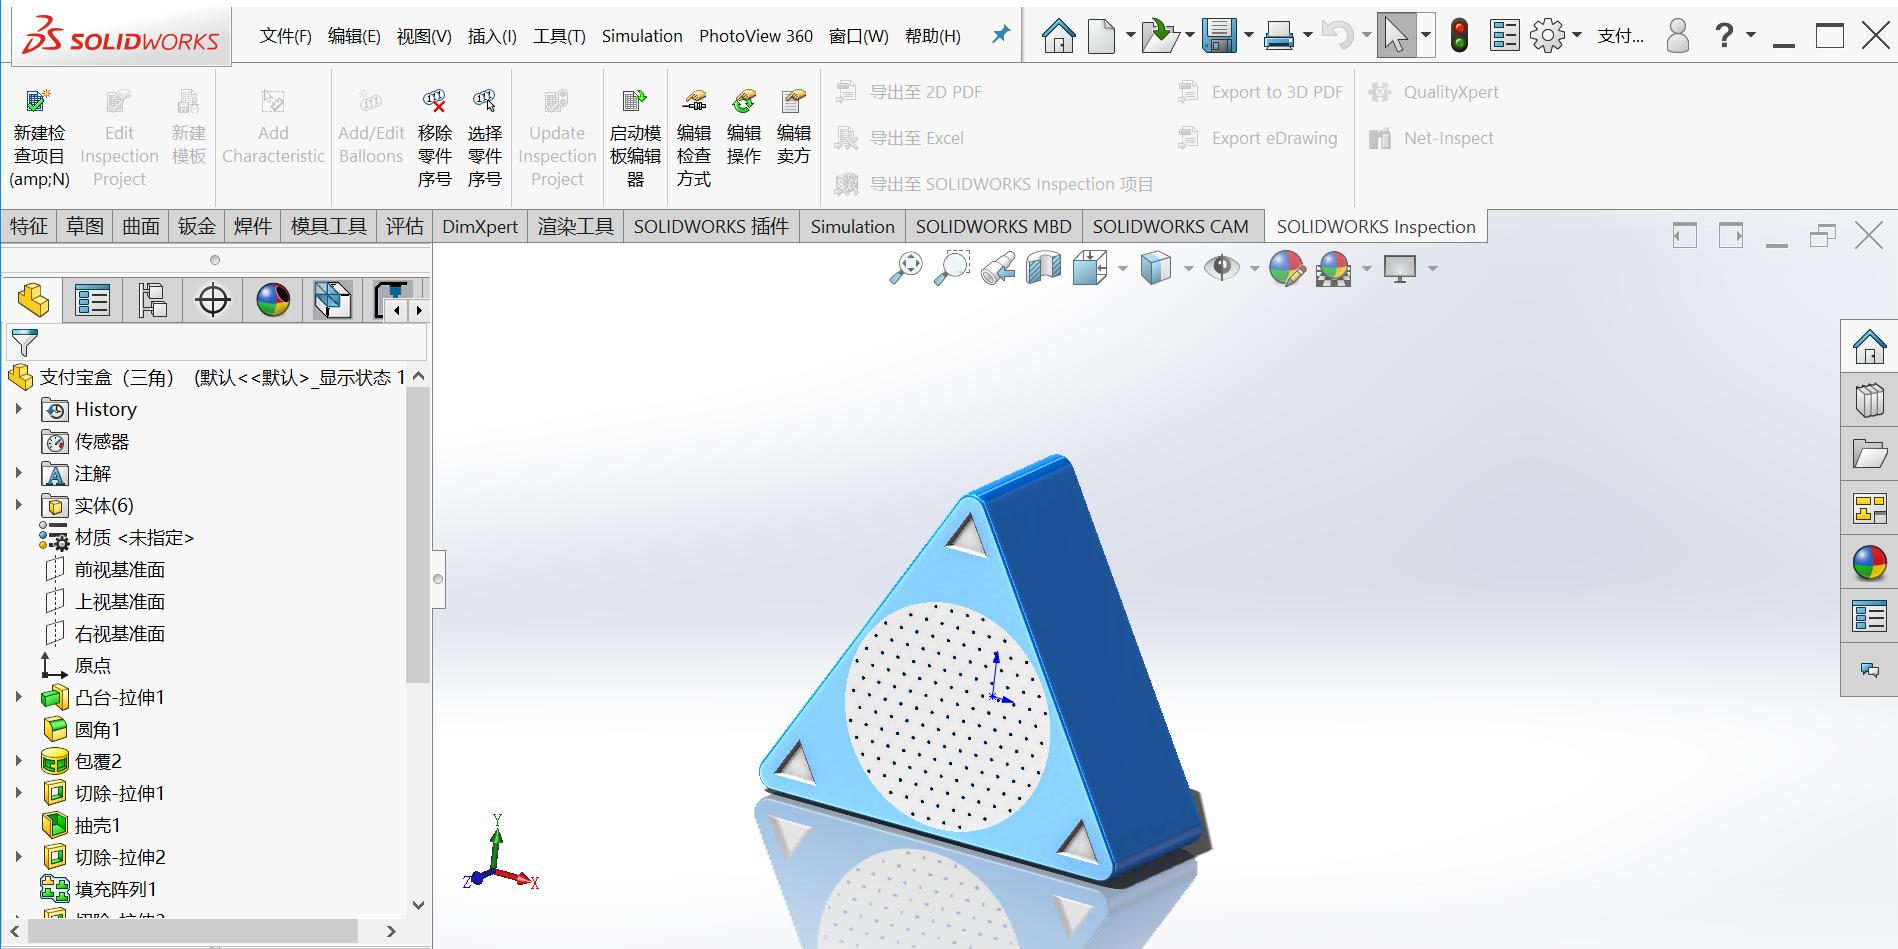Select the 包覆2 feature in the tree
This screenshot has width=1898, height=949.
pyautogui.click(x=98, y=761)
